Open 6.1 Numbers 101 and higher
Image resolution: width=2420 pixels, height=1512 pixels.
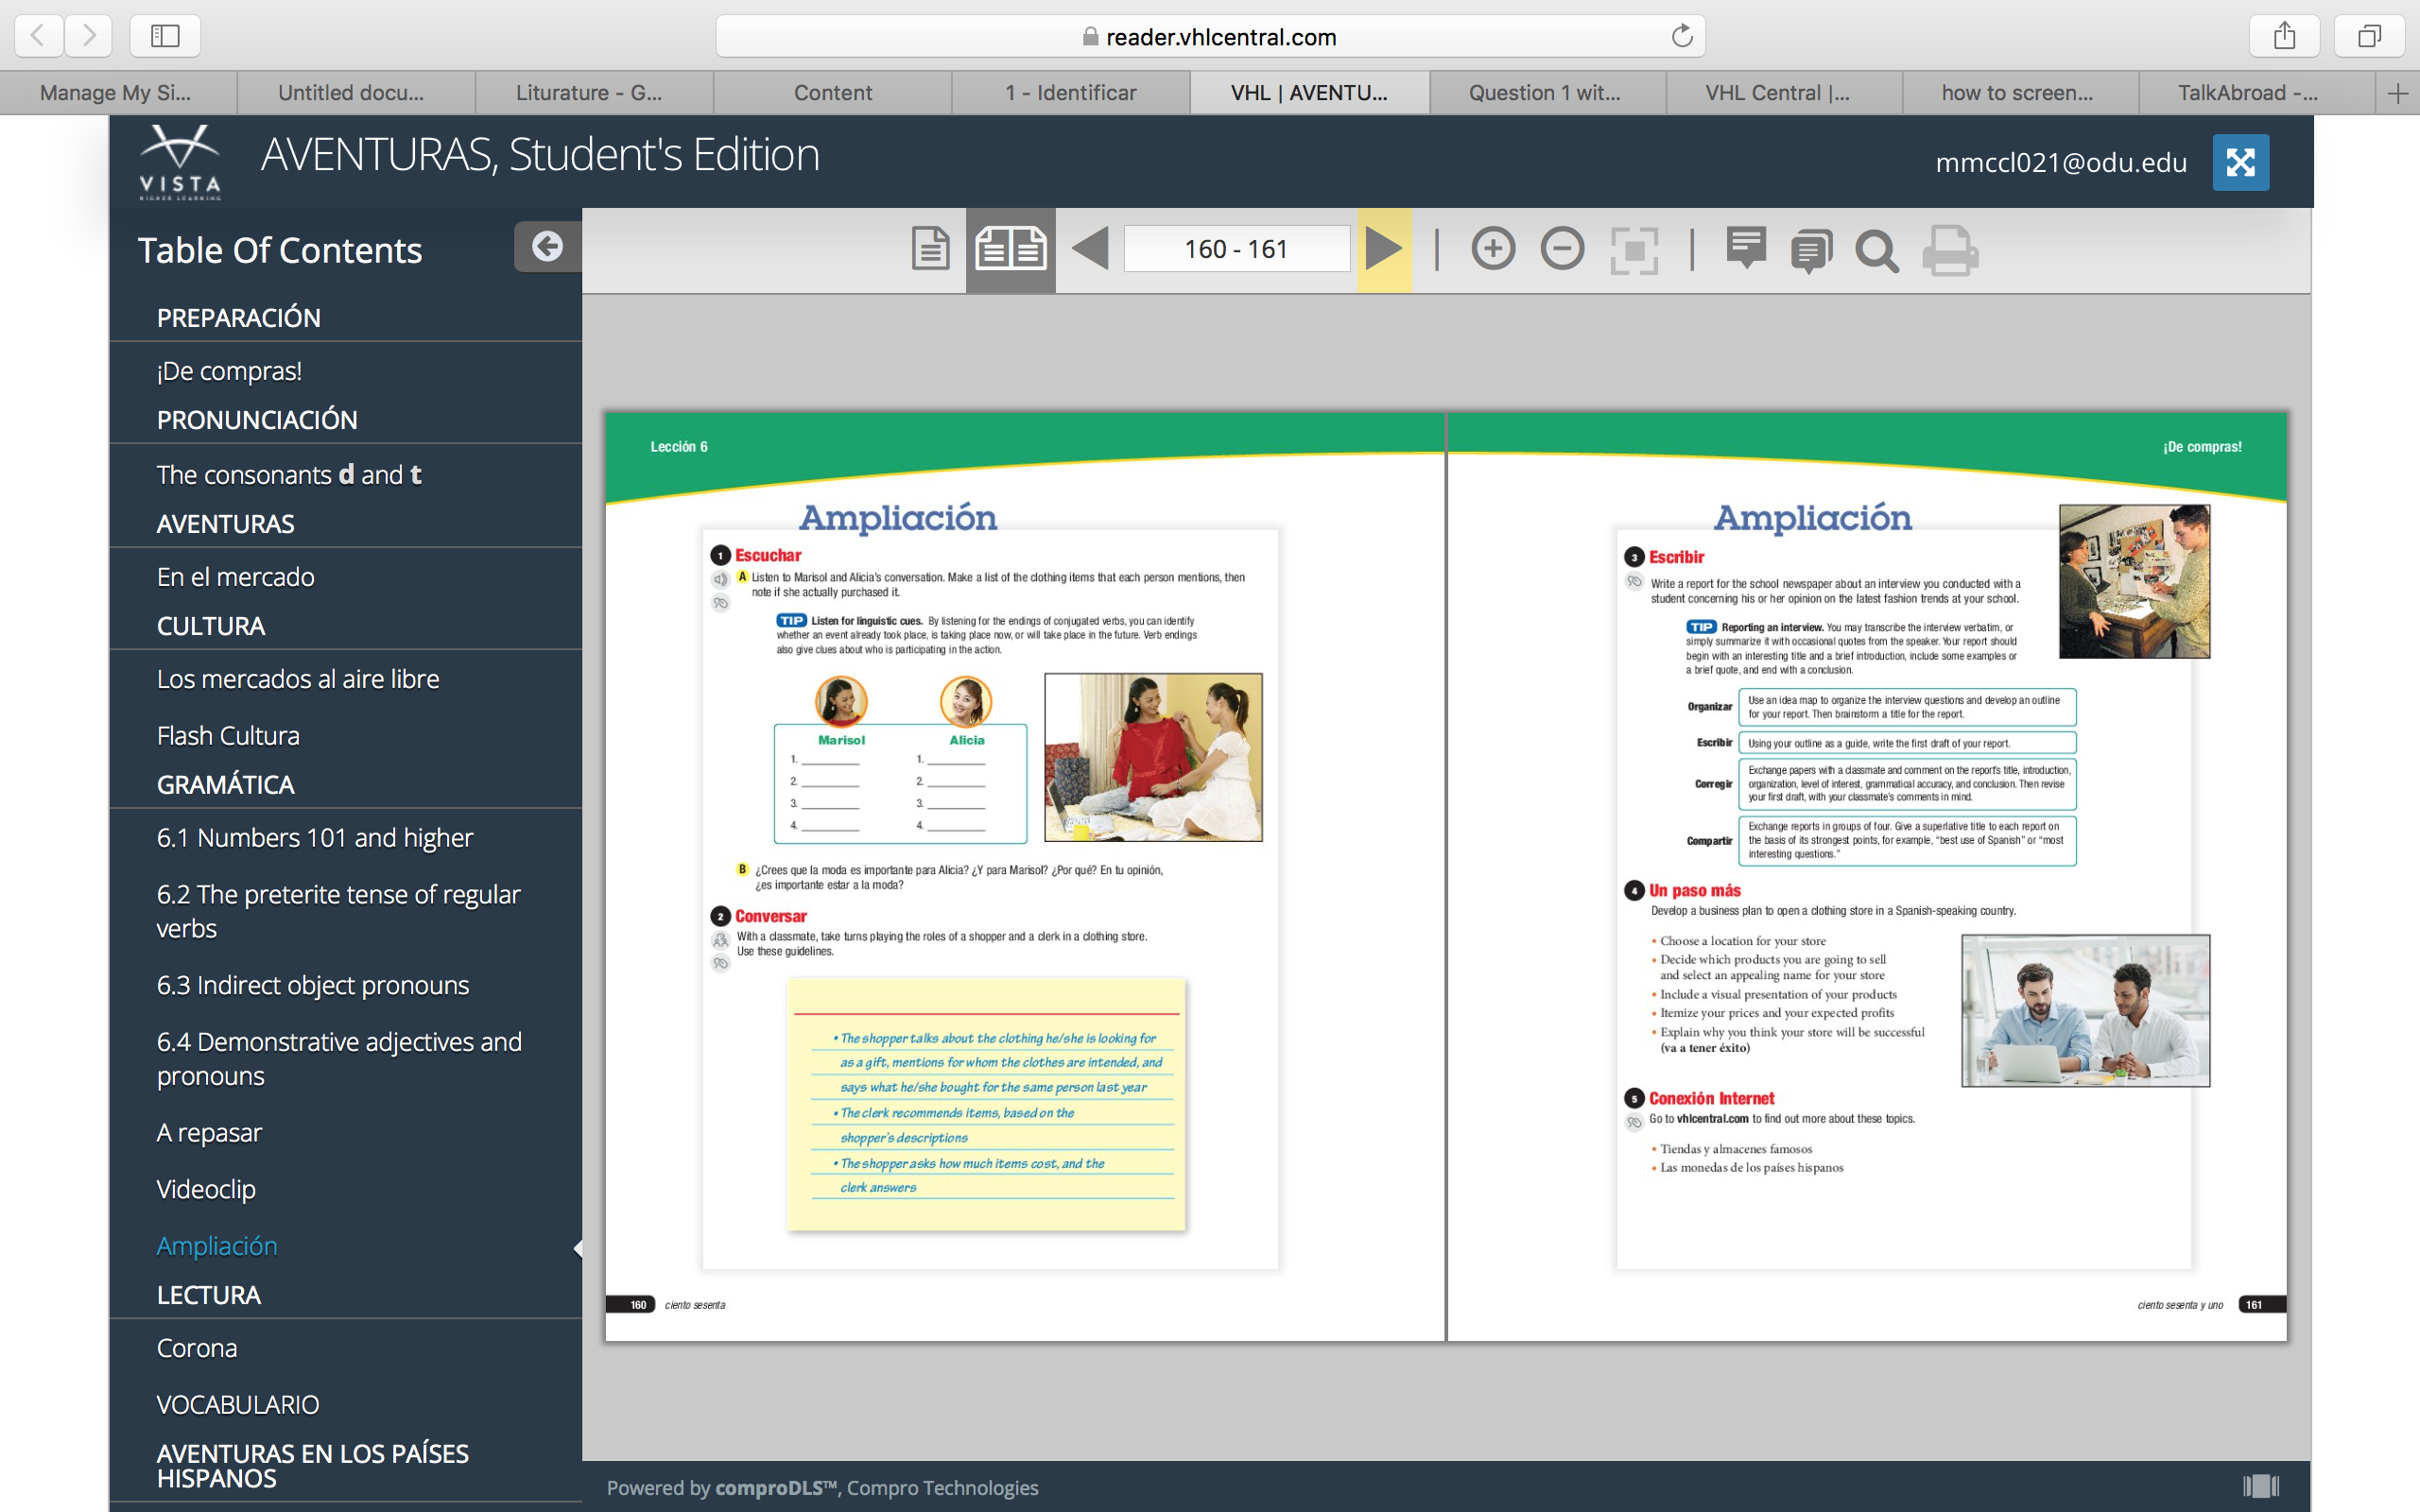(315, 837)
